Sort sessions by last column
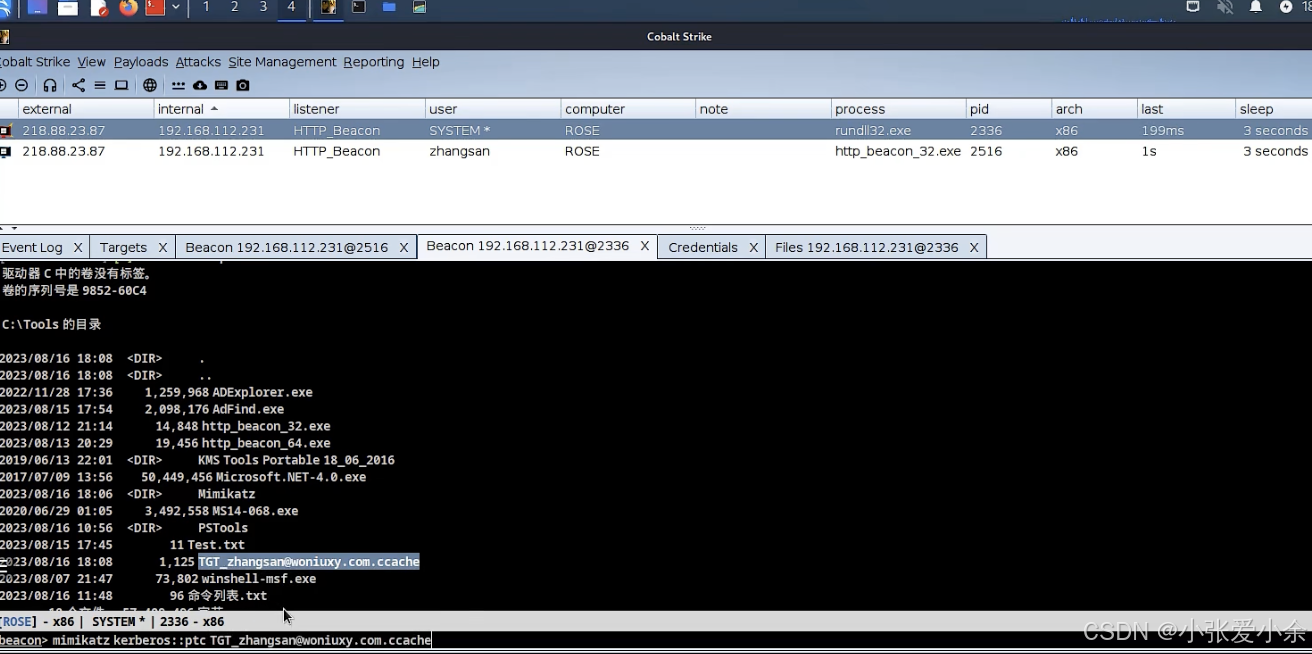 [x=1186, y=109]
